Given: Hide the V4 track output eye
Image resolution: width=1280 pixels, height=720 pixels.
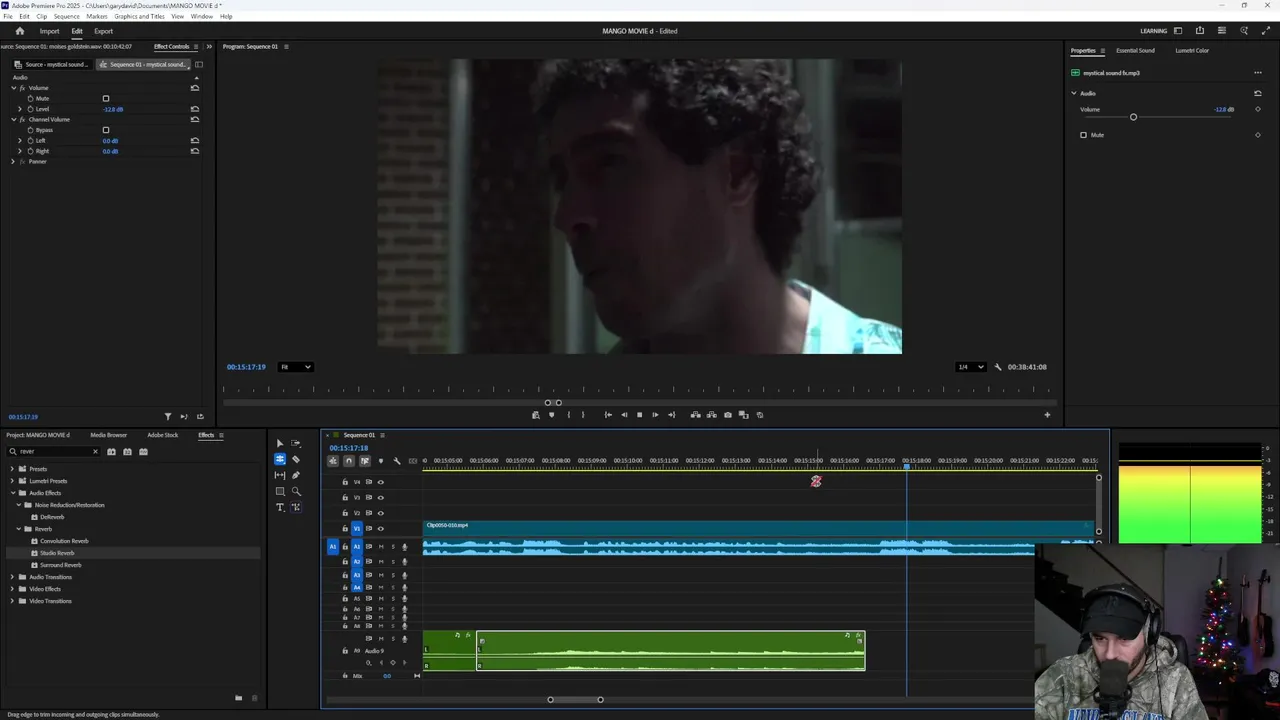Looking at the screenshot, I should 380,482.
